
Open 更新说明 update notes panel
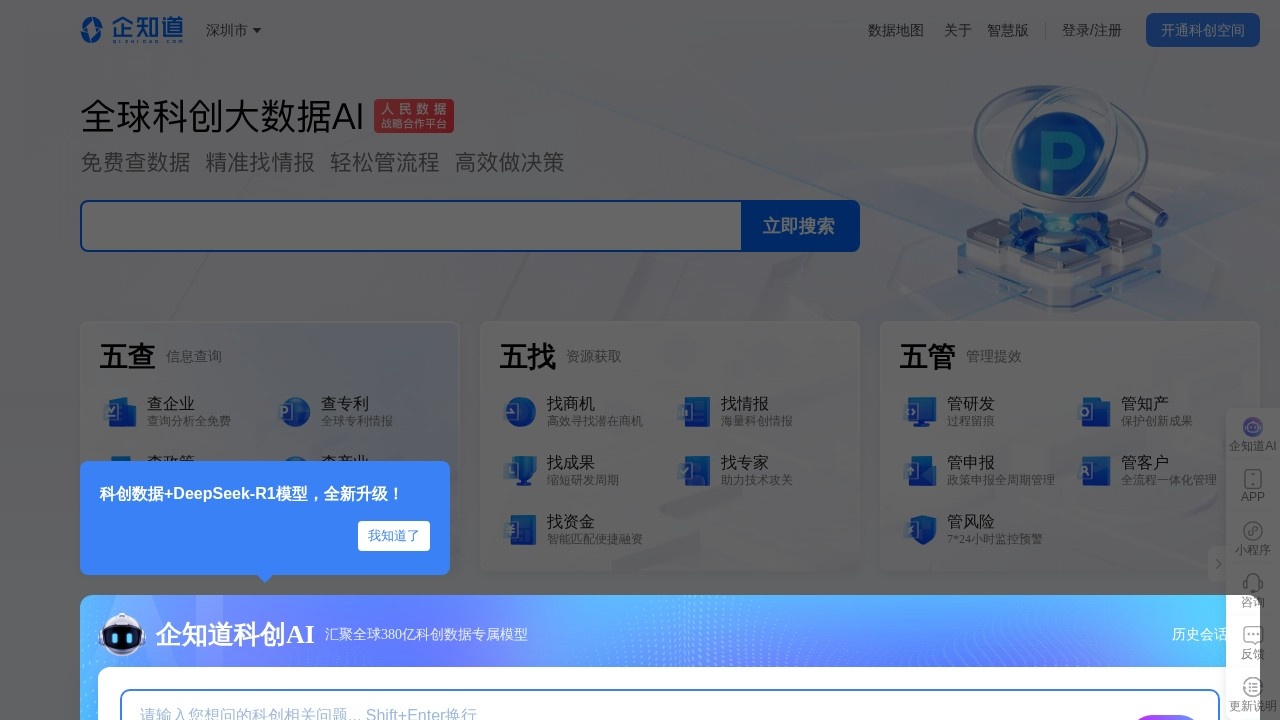pos(1252,687)
